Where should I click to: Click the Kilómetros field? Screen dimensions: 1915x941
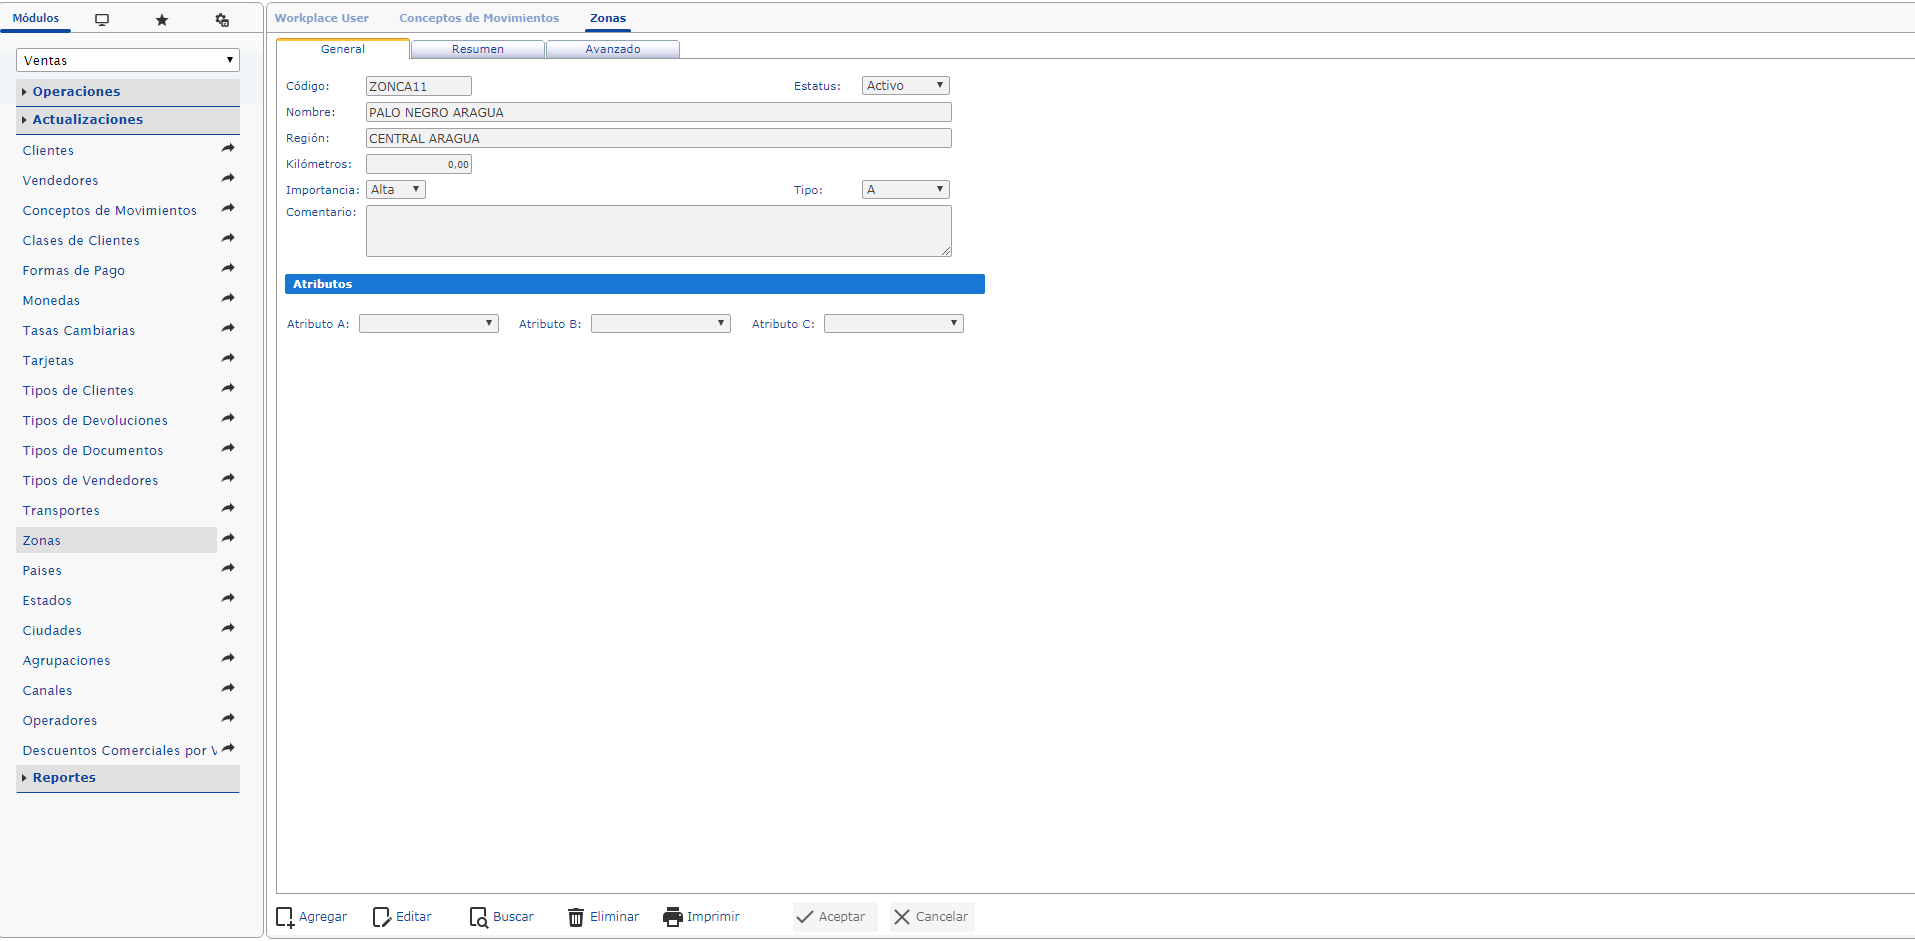tap(419, 164)
